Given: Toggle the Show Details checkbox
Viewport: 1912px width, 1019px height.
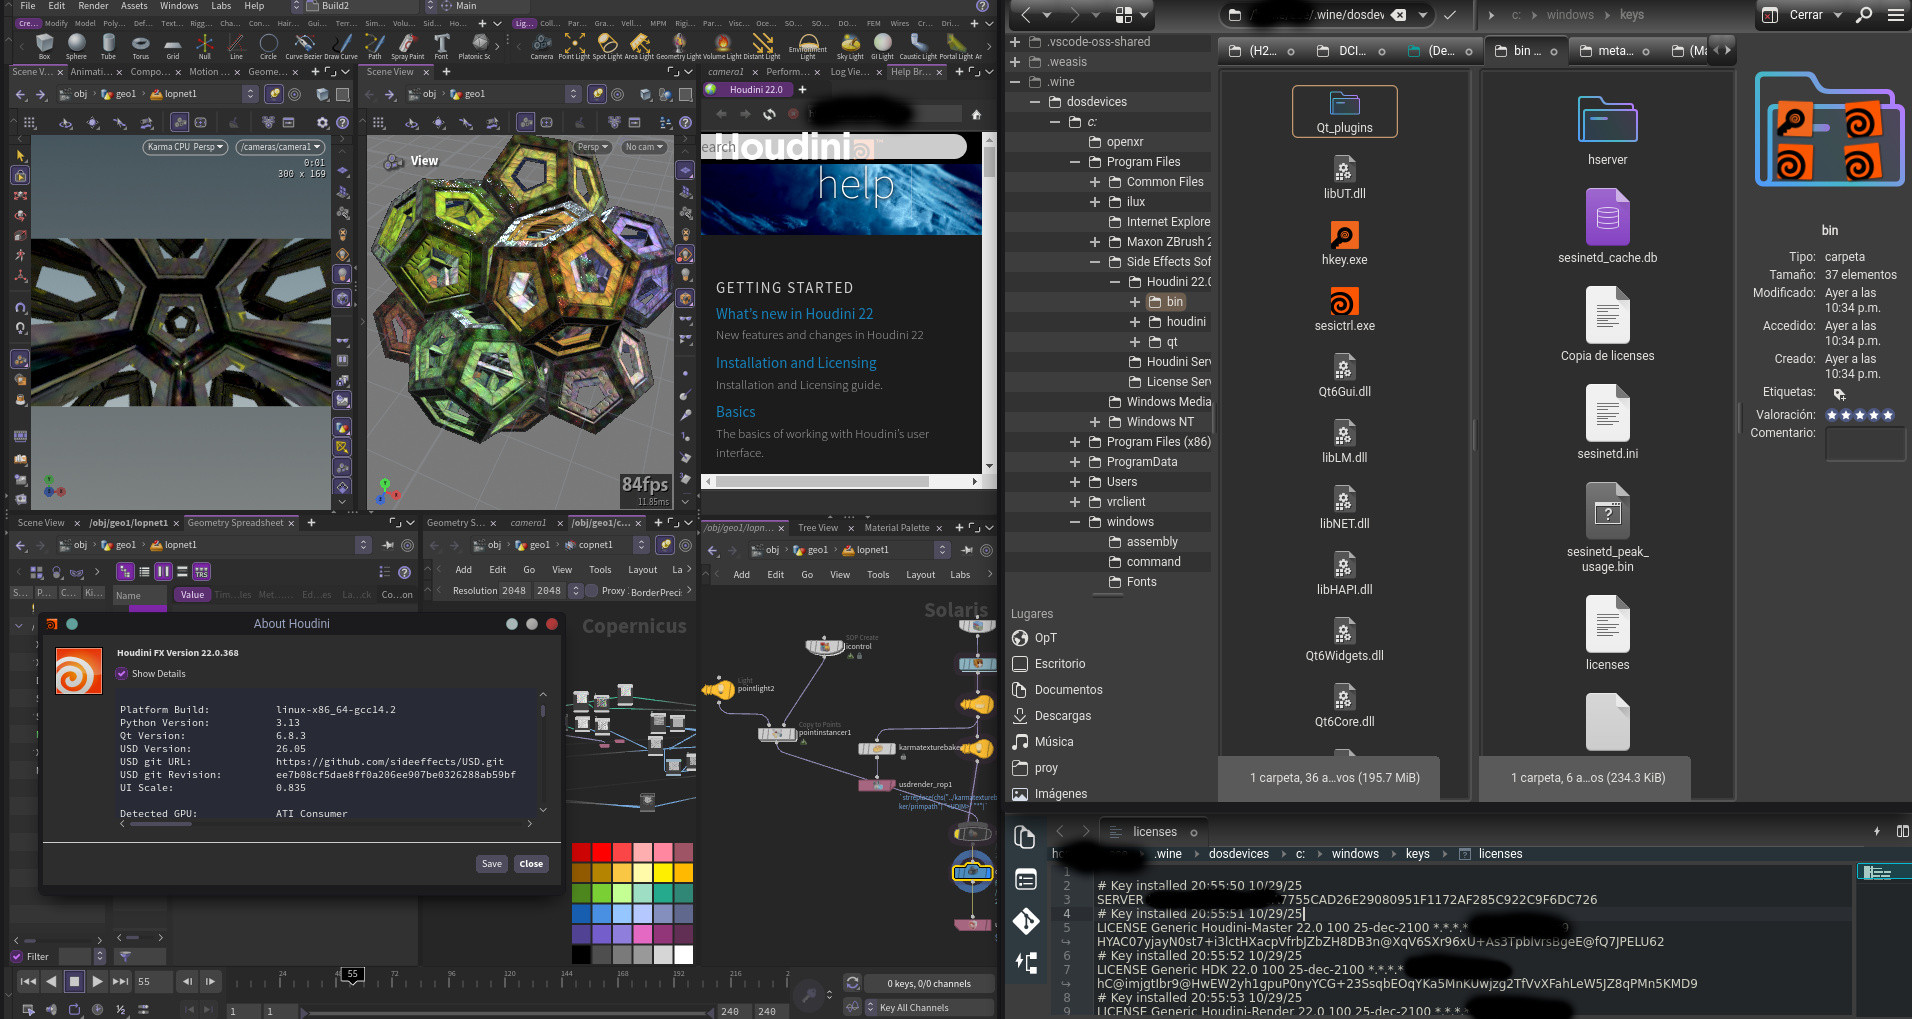Looking at the screenshot, I should point(122,674).
